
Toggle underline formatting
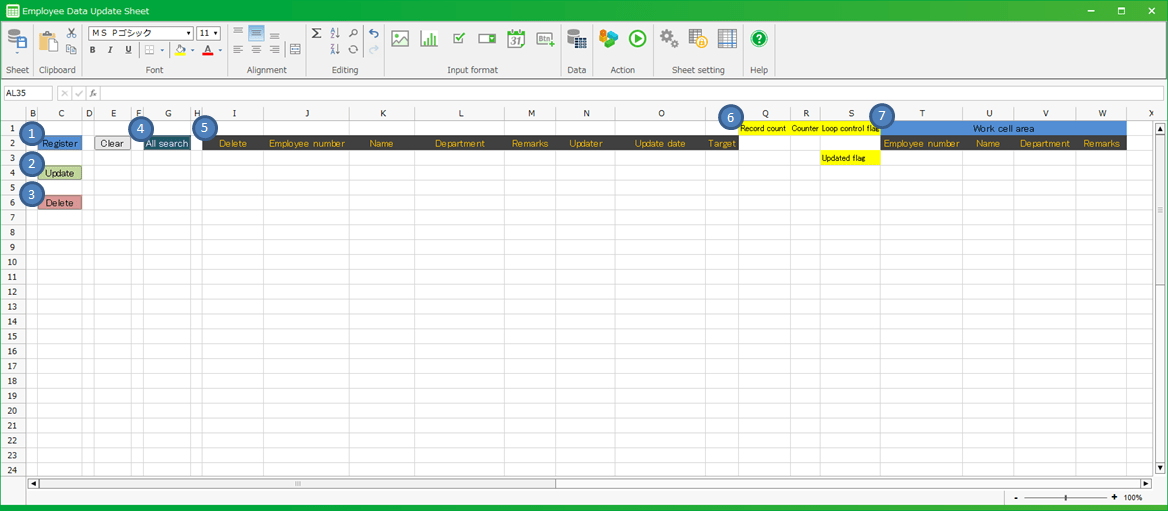point(128,50)
